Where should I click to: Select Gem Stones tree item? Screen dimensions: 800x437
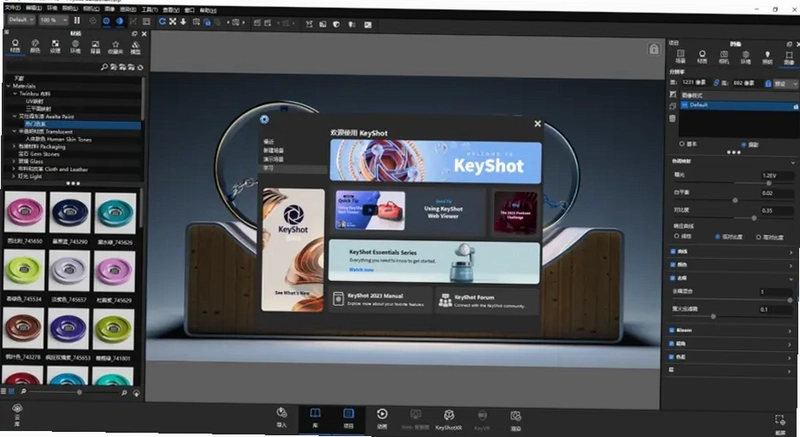click(39, 154)
